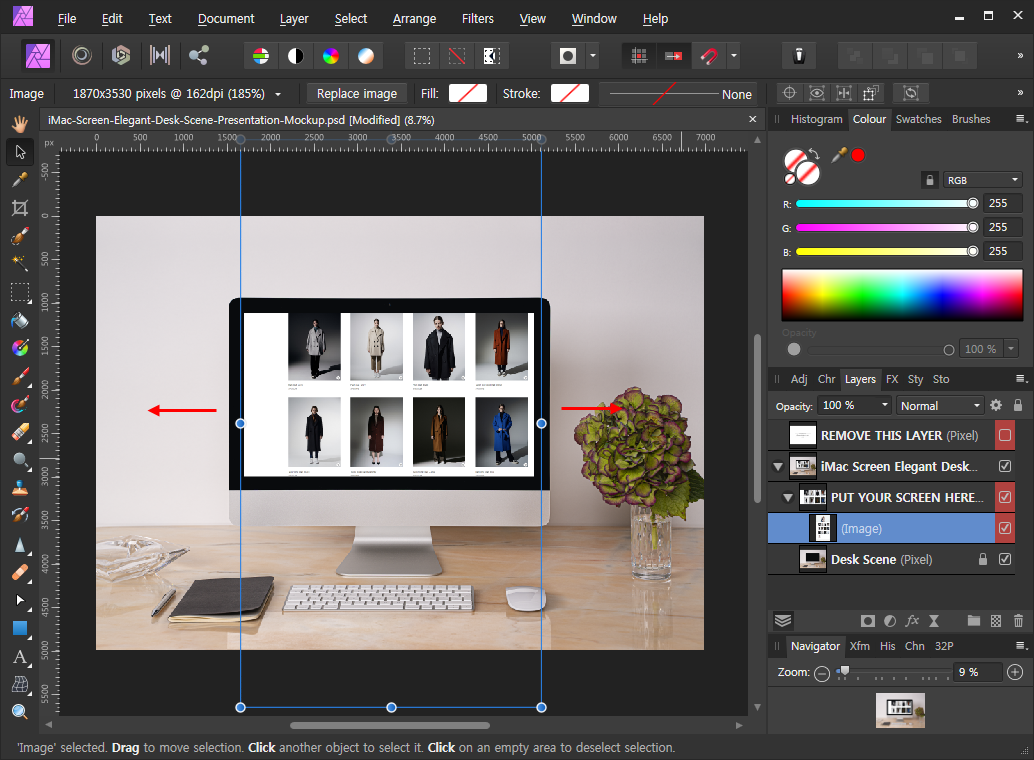The width and height of the screenshot is (1034, 760).
Task: Click the Stroke colour swatch
Action: tap(570, 93)
